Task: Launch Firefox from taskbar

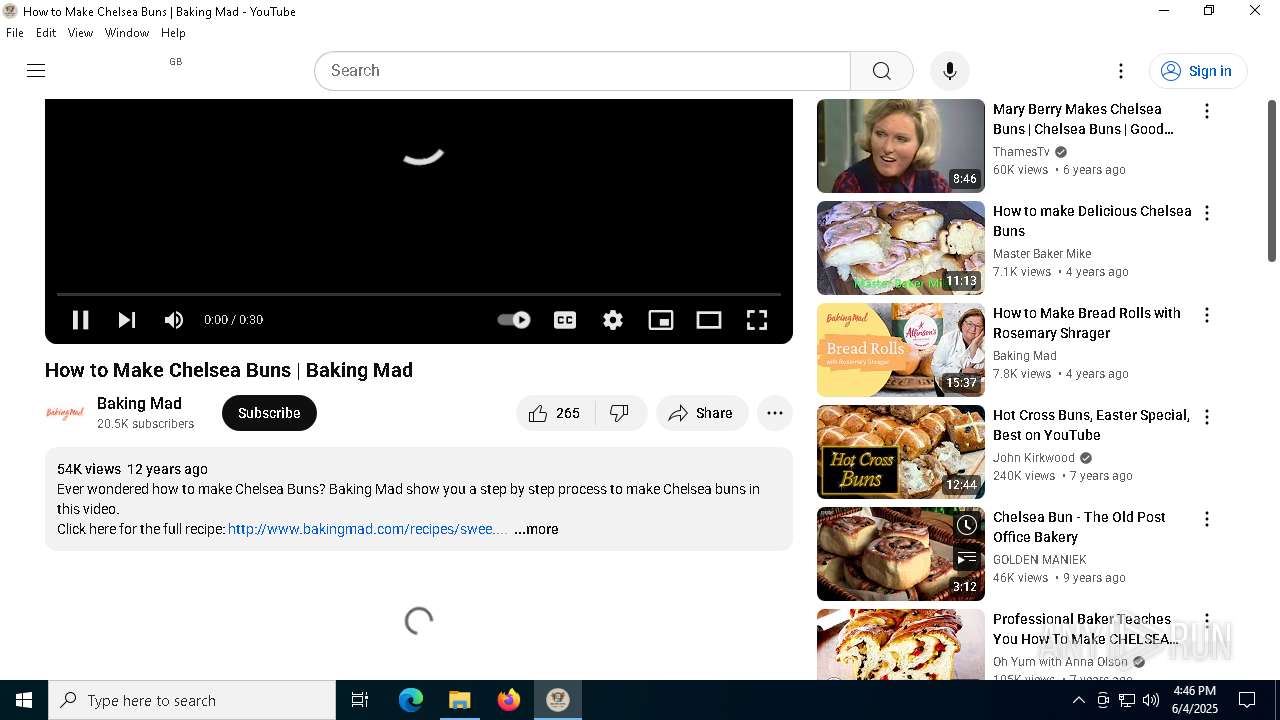Action: pyautogui.click(x=509, y=700)
